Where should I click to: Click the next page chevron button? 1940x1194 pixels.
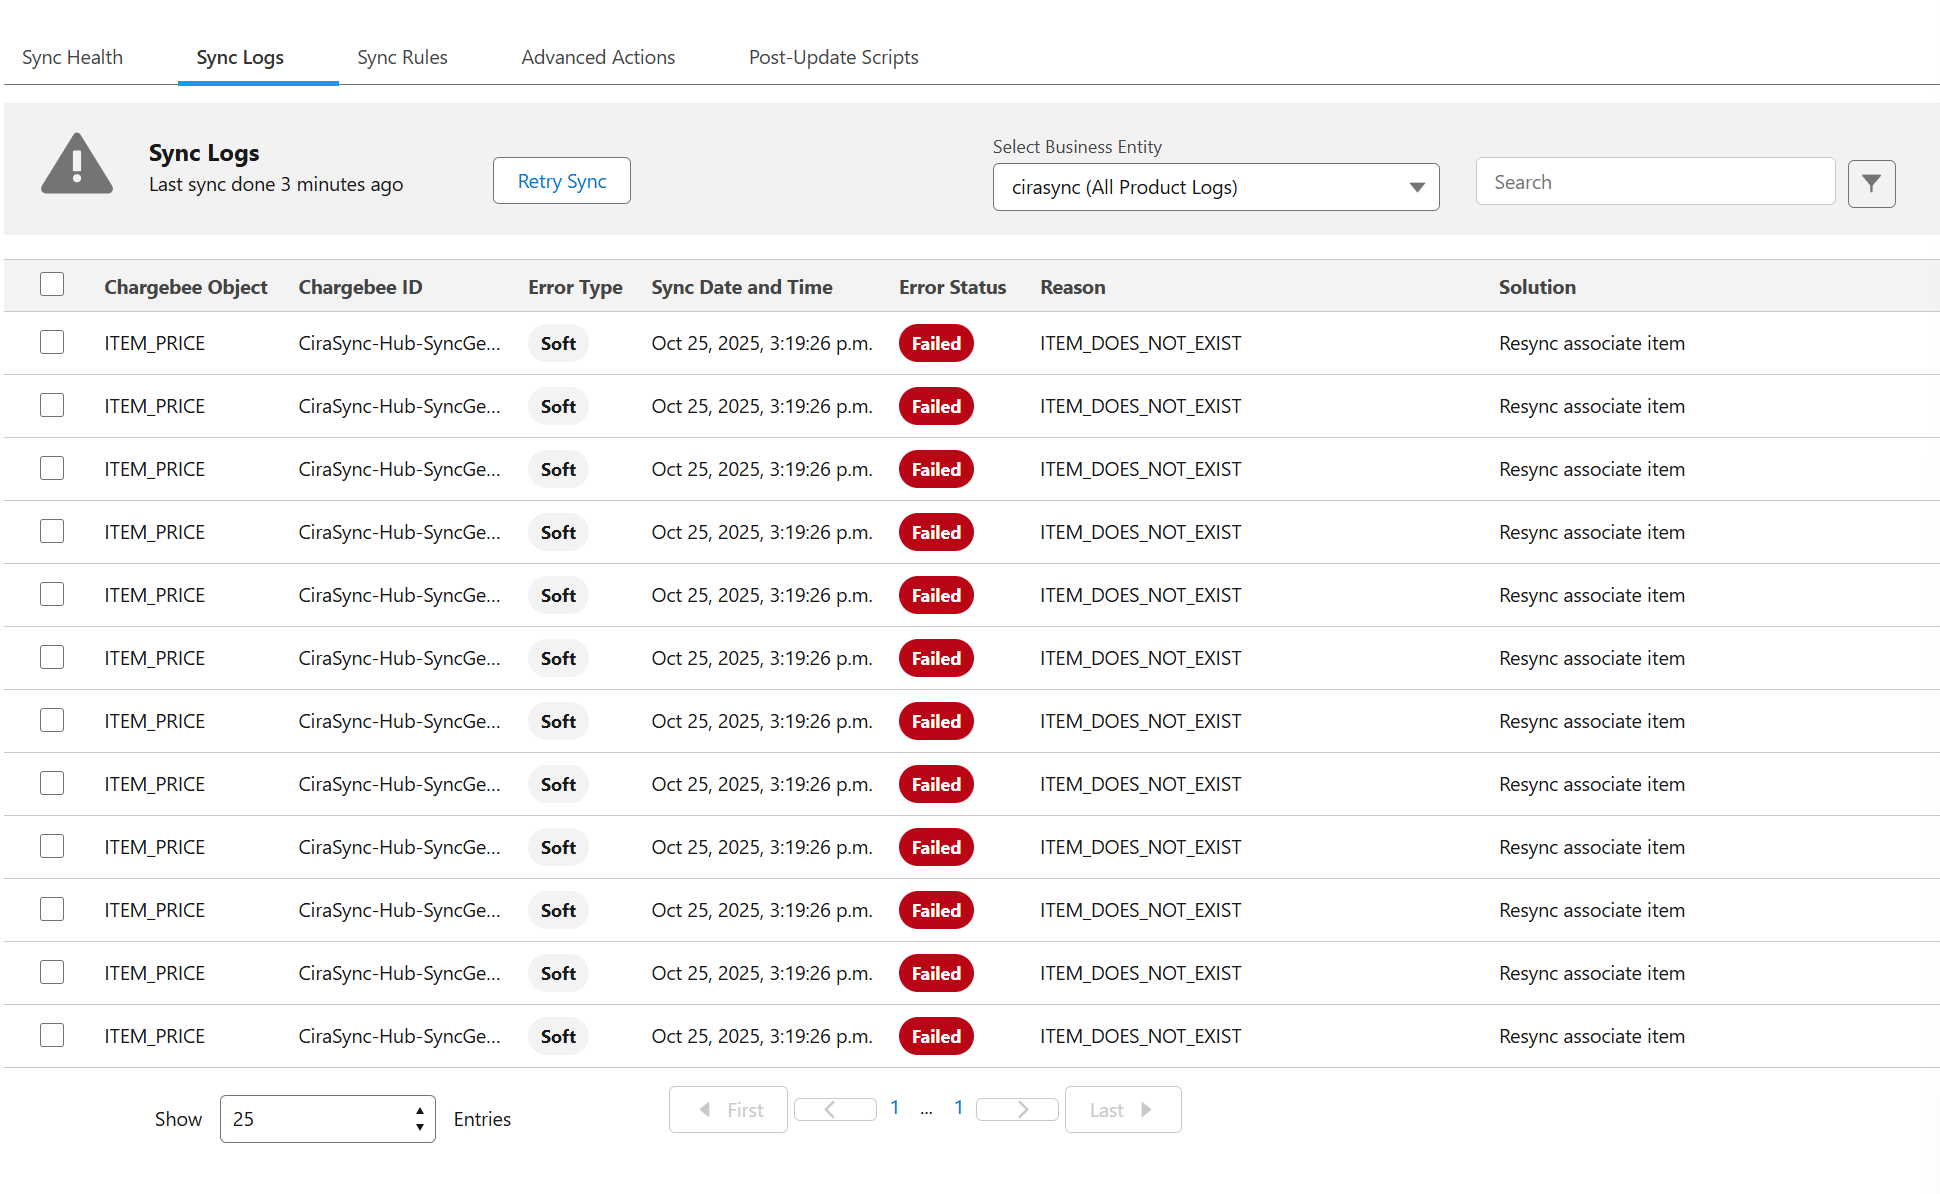click(1017, 1109)
